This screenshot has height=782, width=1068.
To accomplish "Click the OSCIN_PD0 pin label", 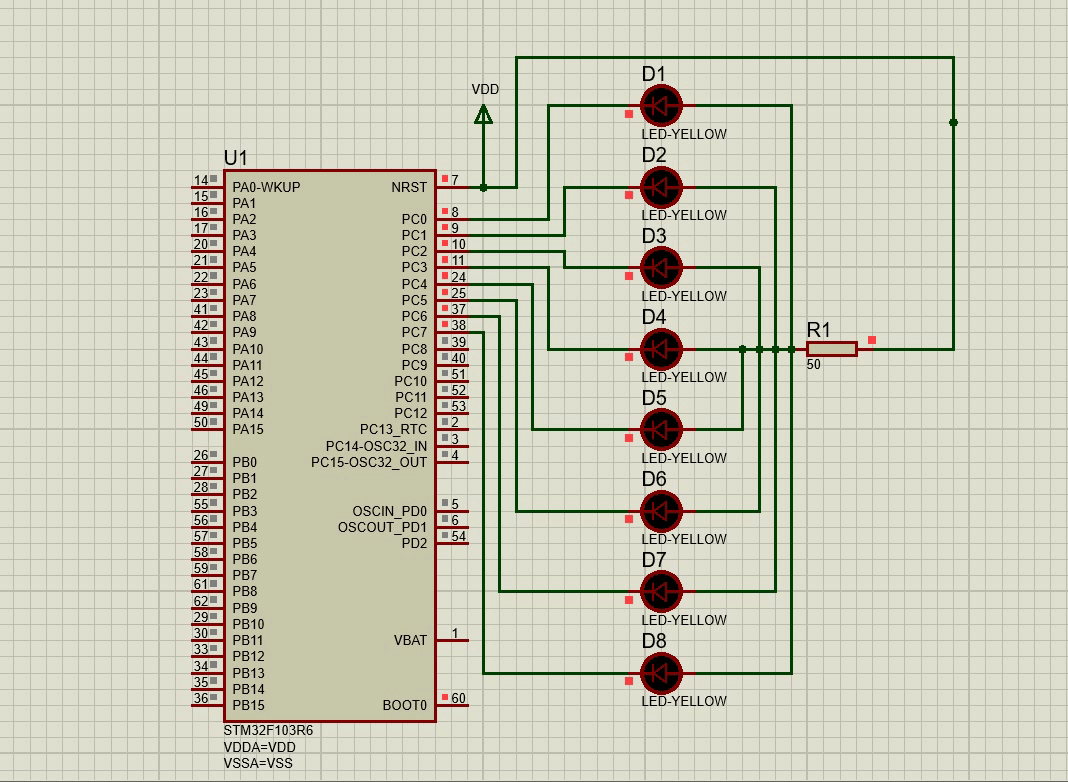I will coord(390,511).
